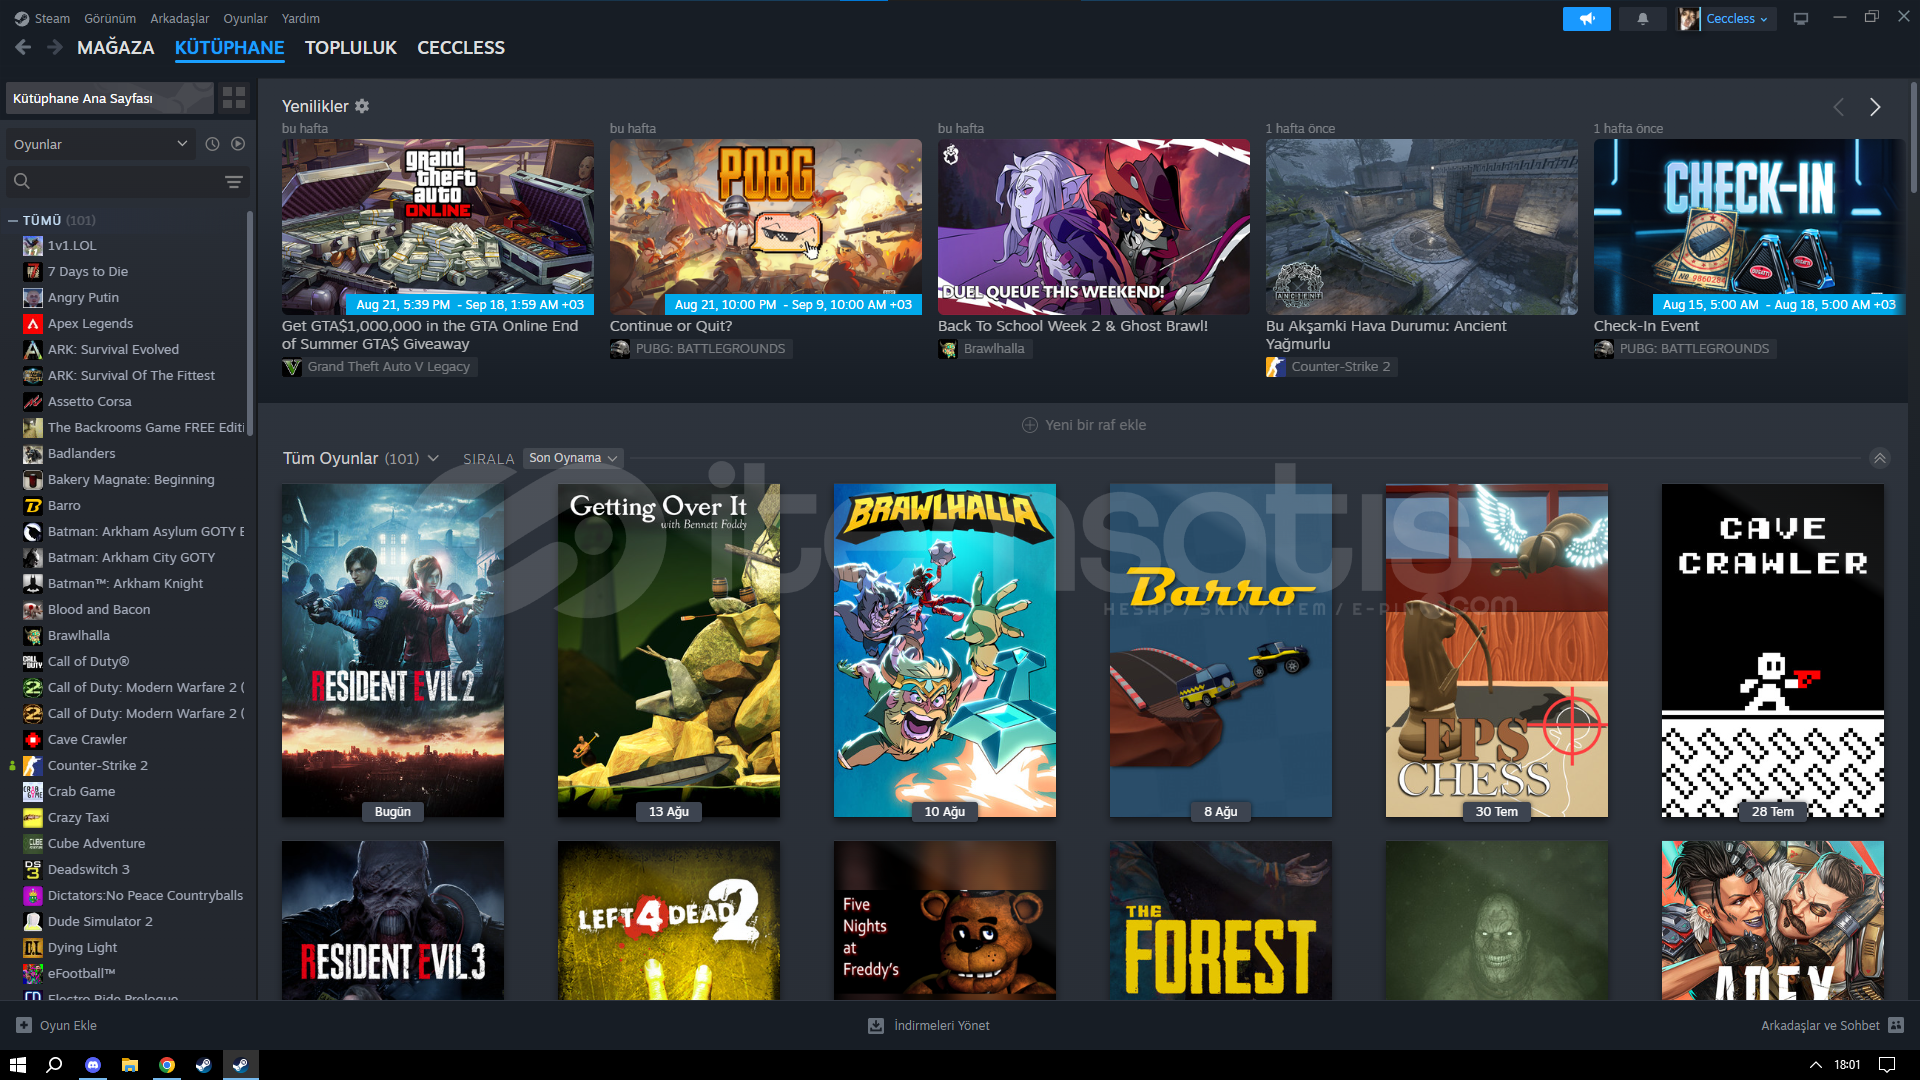Select Apex Legends icon in library list

33,323
